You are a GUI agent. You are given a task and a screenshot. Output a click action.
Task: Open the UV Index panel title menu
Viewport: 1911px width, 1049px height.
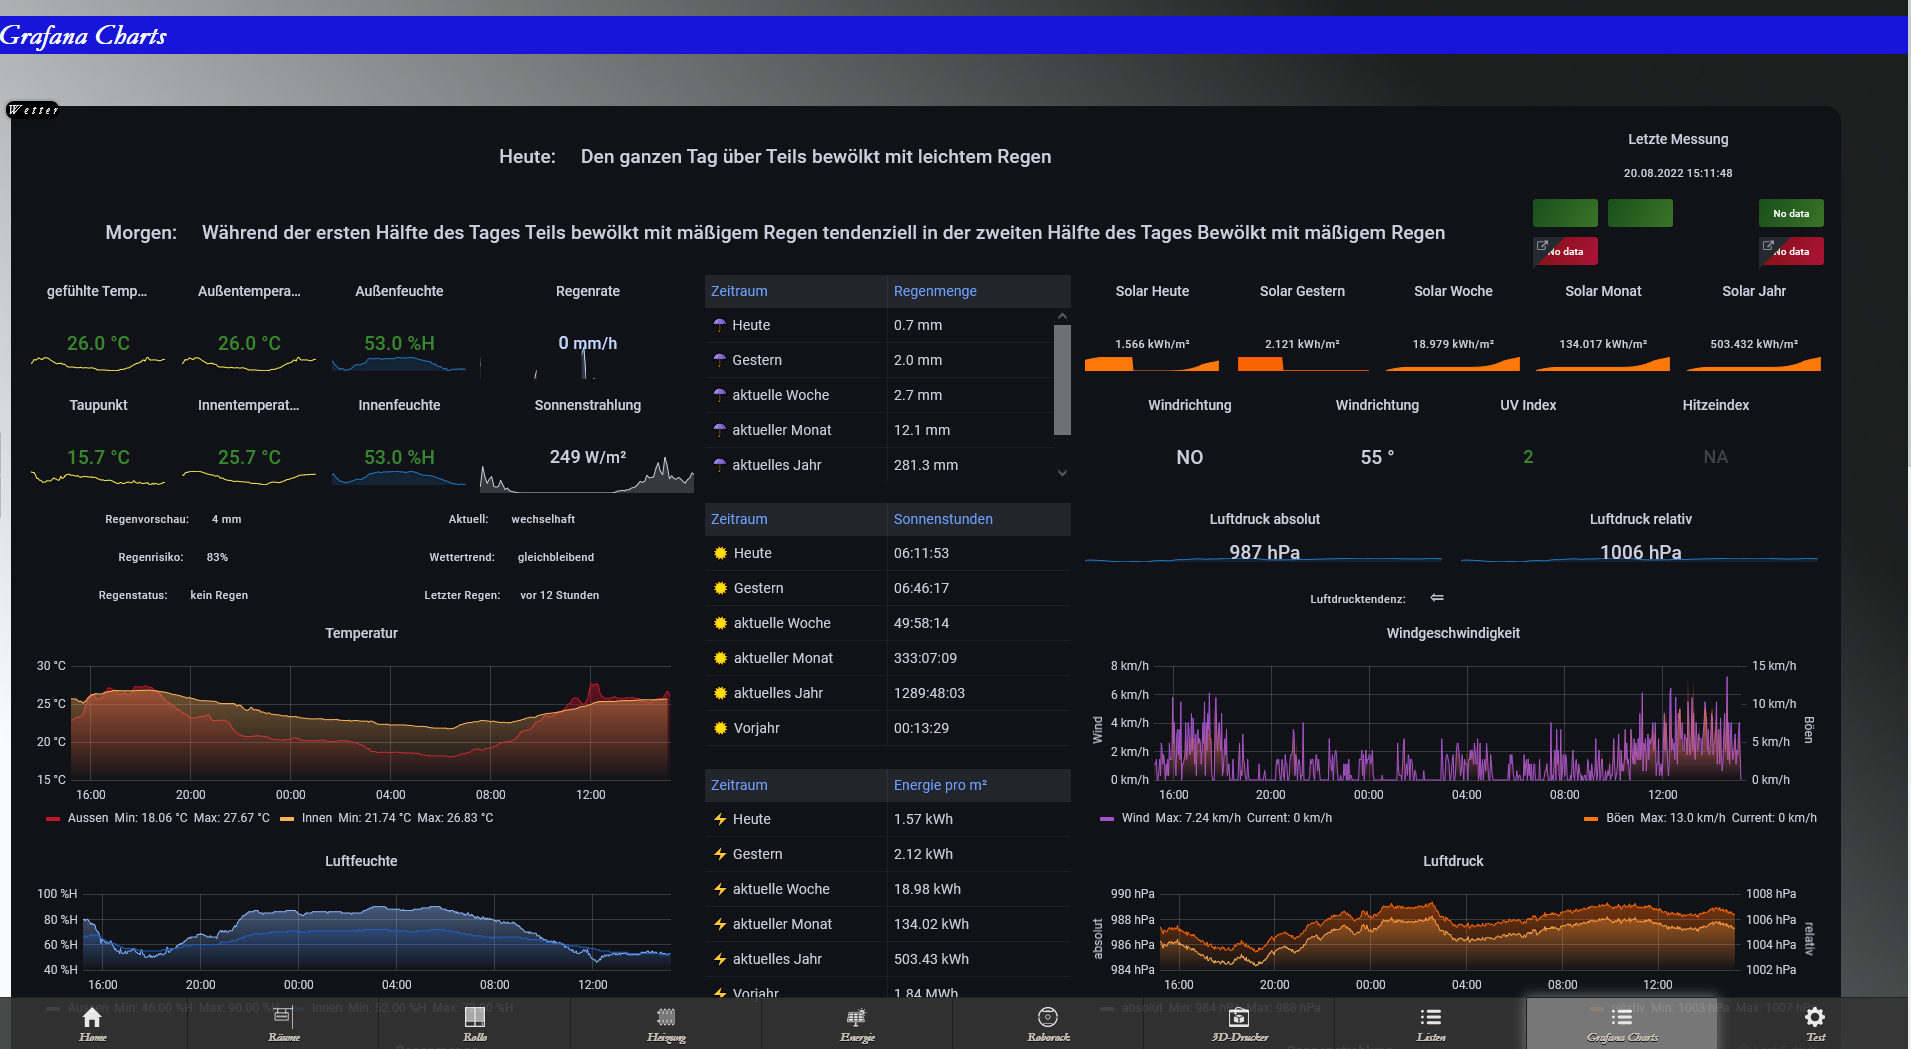click(x=1528, y=405)
